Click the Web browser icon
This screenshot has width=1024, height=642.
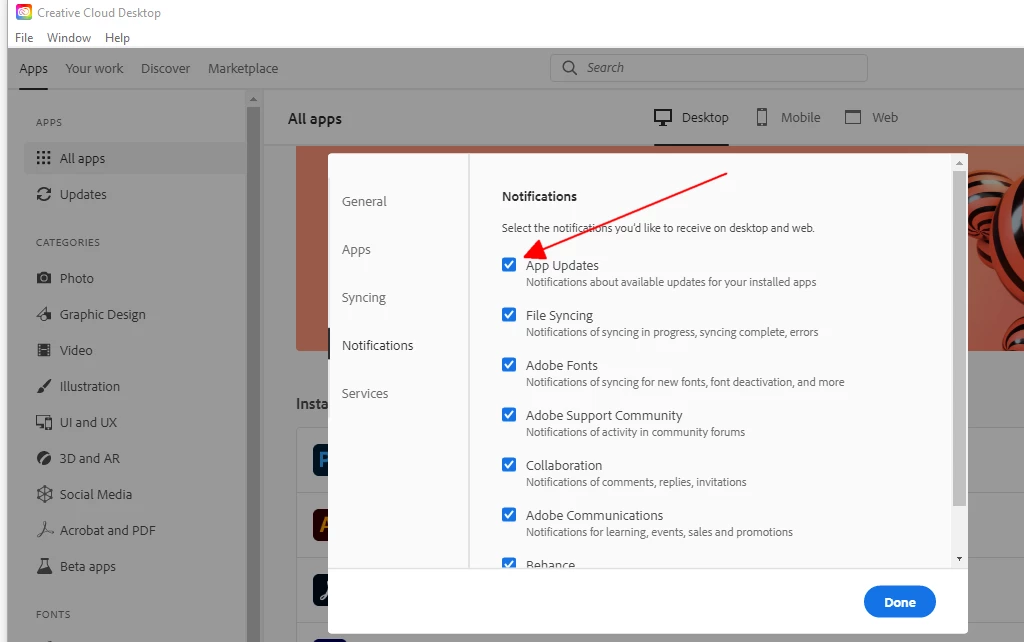point(853,118)
